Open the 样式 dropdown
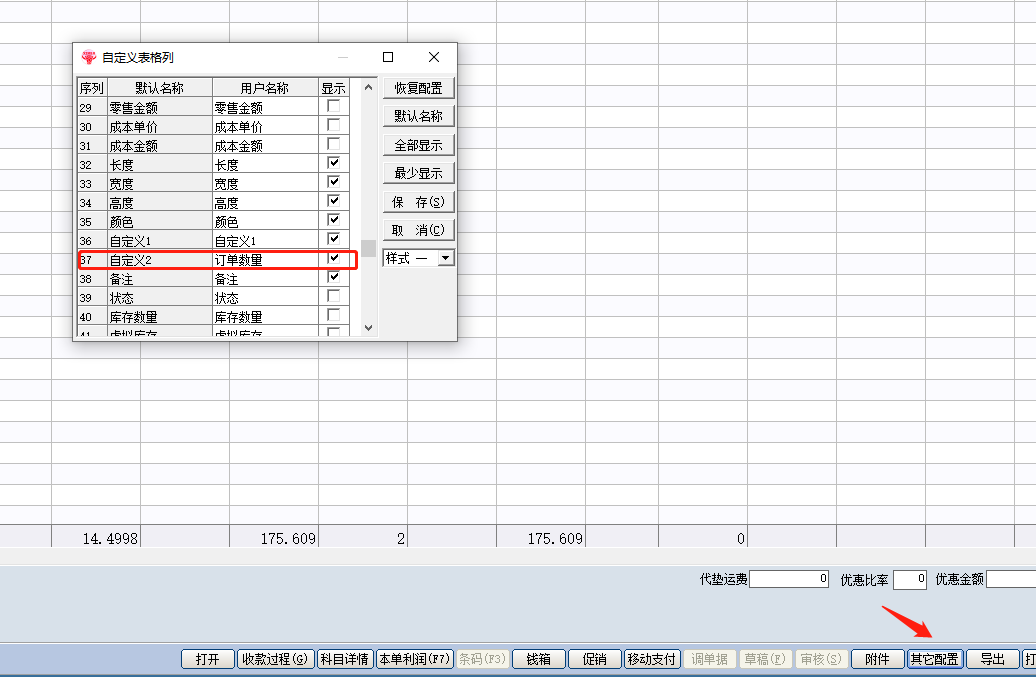Viewport: 1036px width, 677px height. coord(446,258)
